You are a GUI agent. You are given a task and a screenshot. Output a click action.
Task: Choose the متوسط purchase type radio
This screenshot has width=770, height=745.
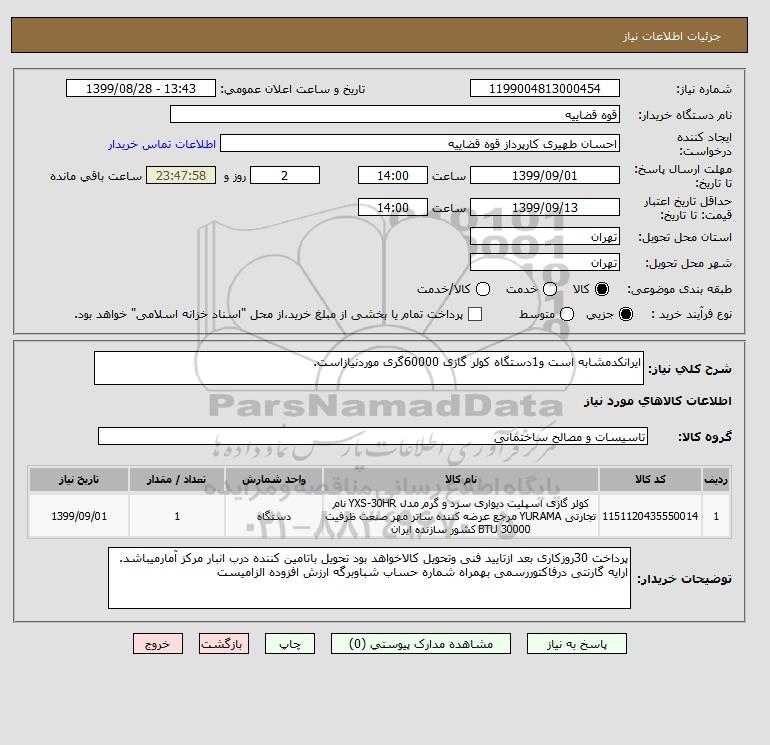pos(567,314)
